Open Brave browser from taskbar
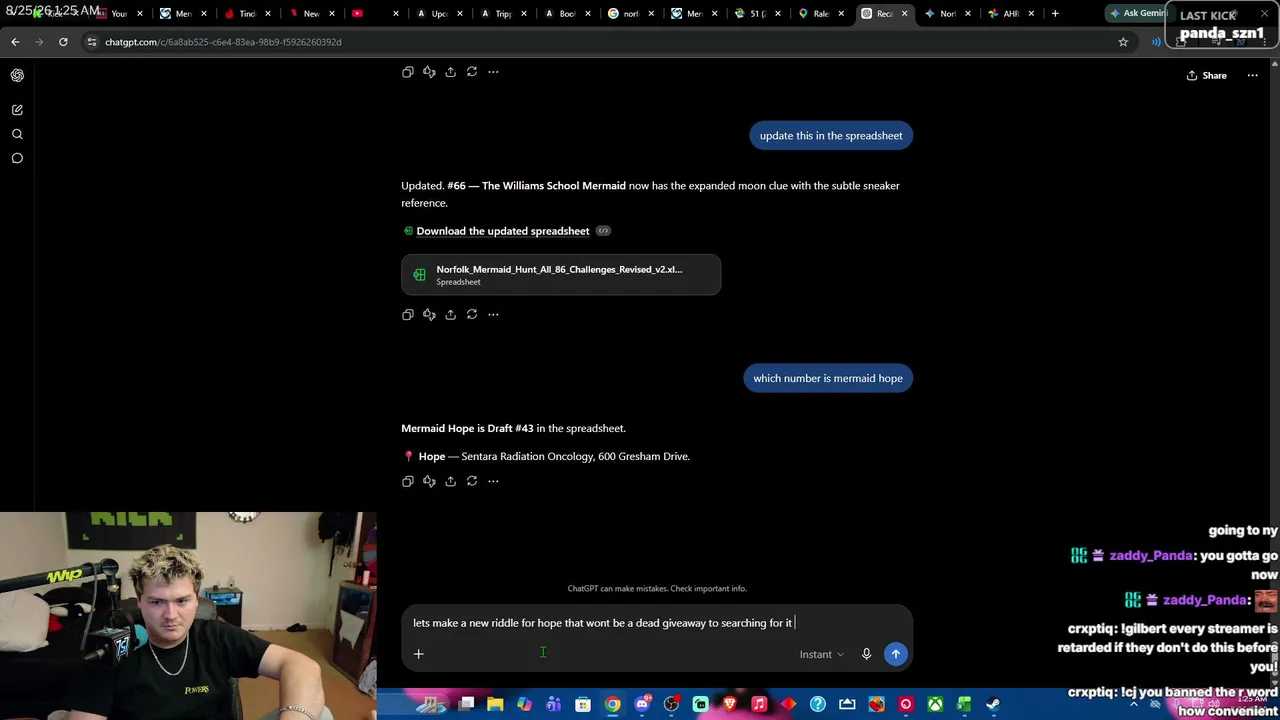Image resolution: width=1280 pixels, height=720 pixels. (x=730, y=705)
